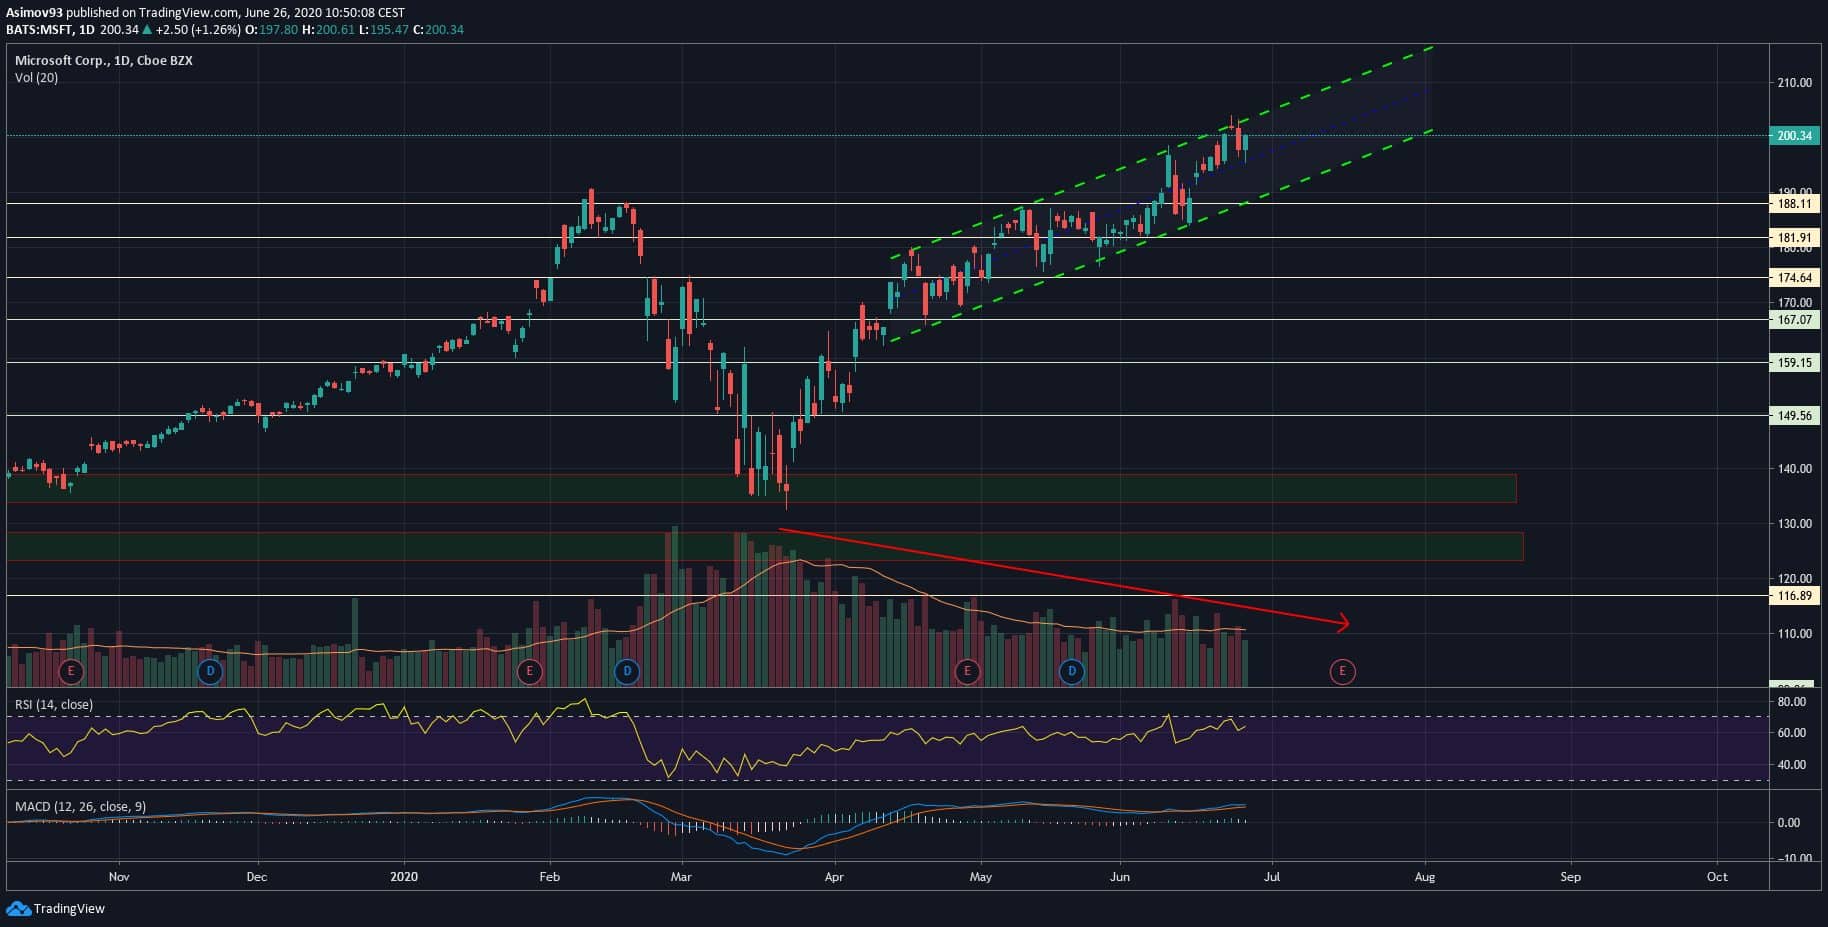Click the TradingView logo icon
The height and width of the screenshot is (927, 1828).
coord(18,908)
